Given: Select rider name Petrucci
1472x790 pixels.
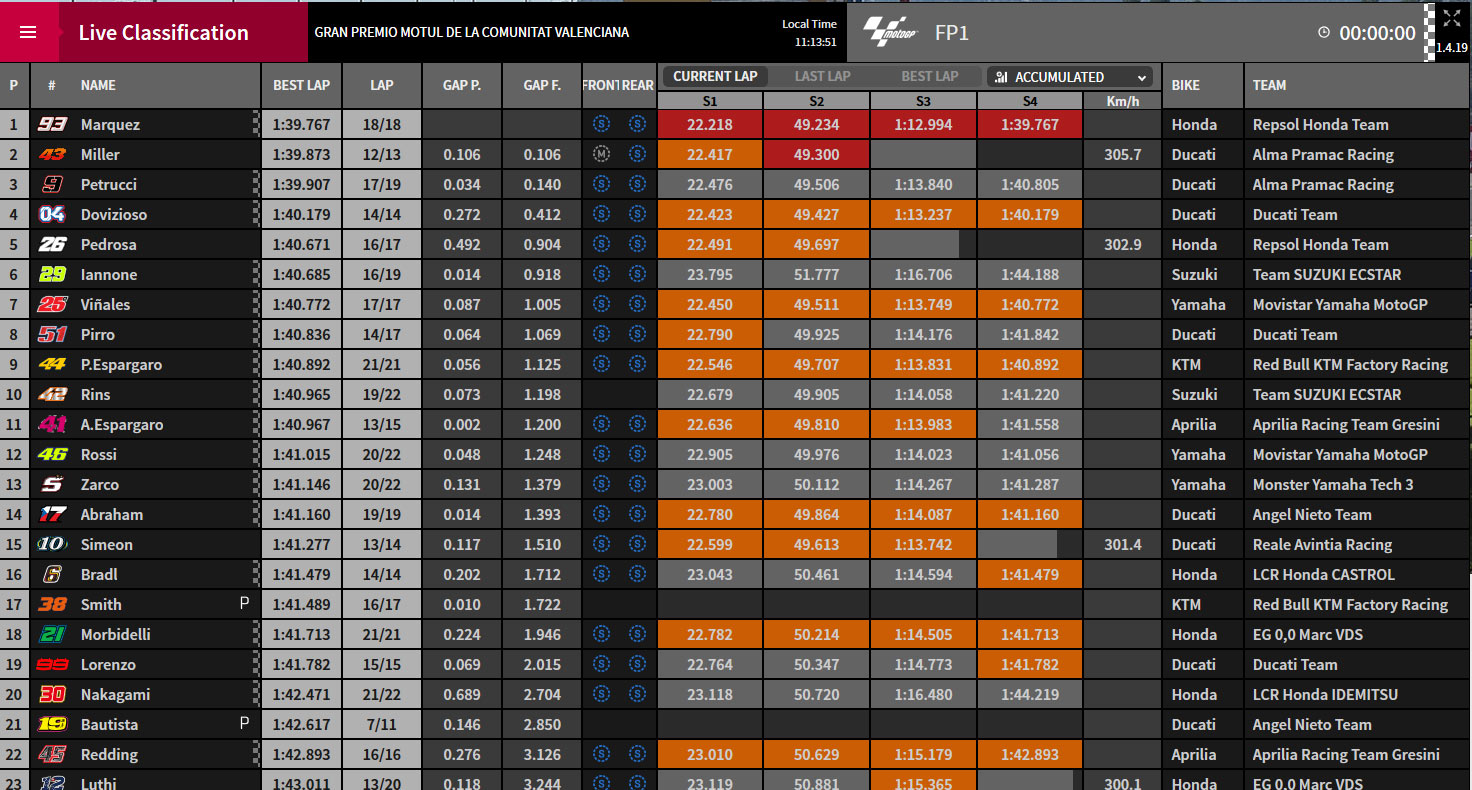Looking at the screenshot, I should click(109, 184).
